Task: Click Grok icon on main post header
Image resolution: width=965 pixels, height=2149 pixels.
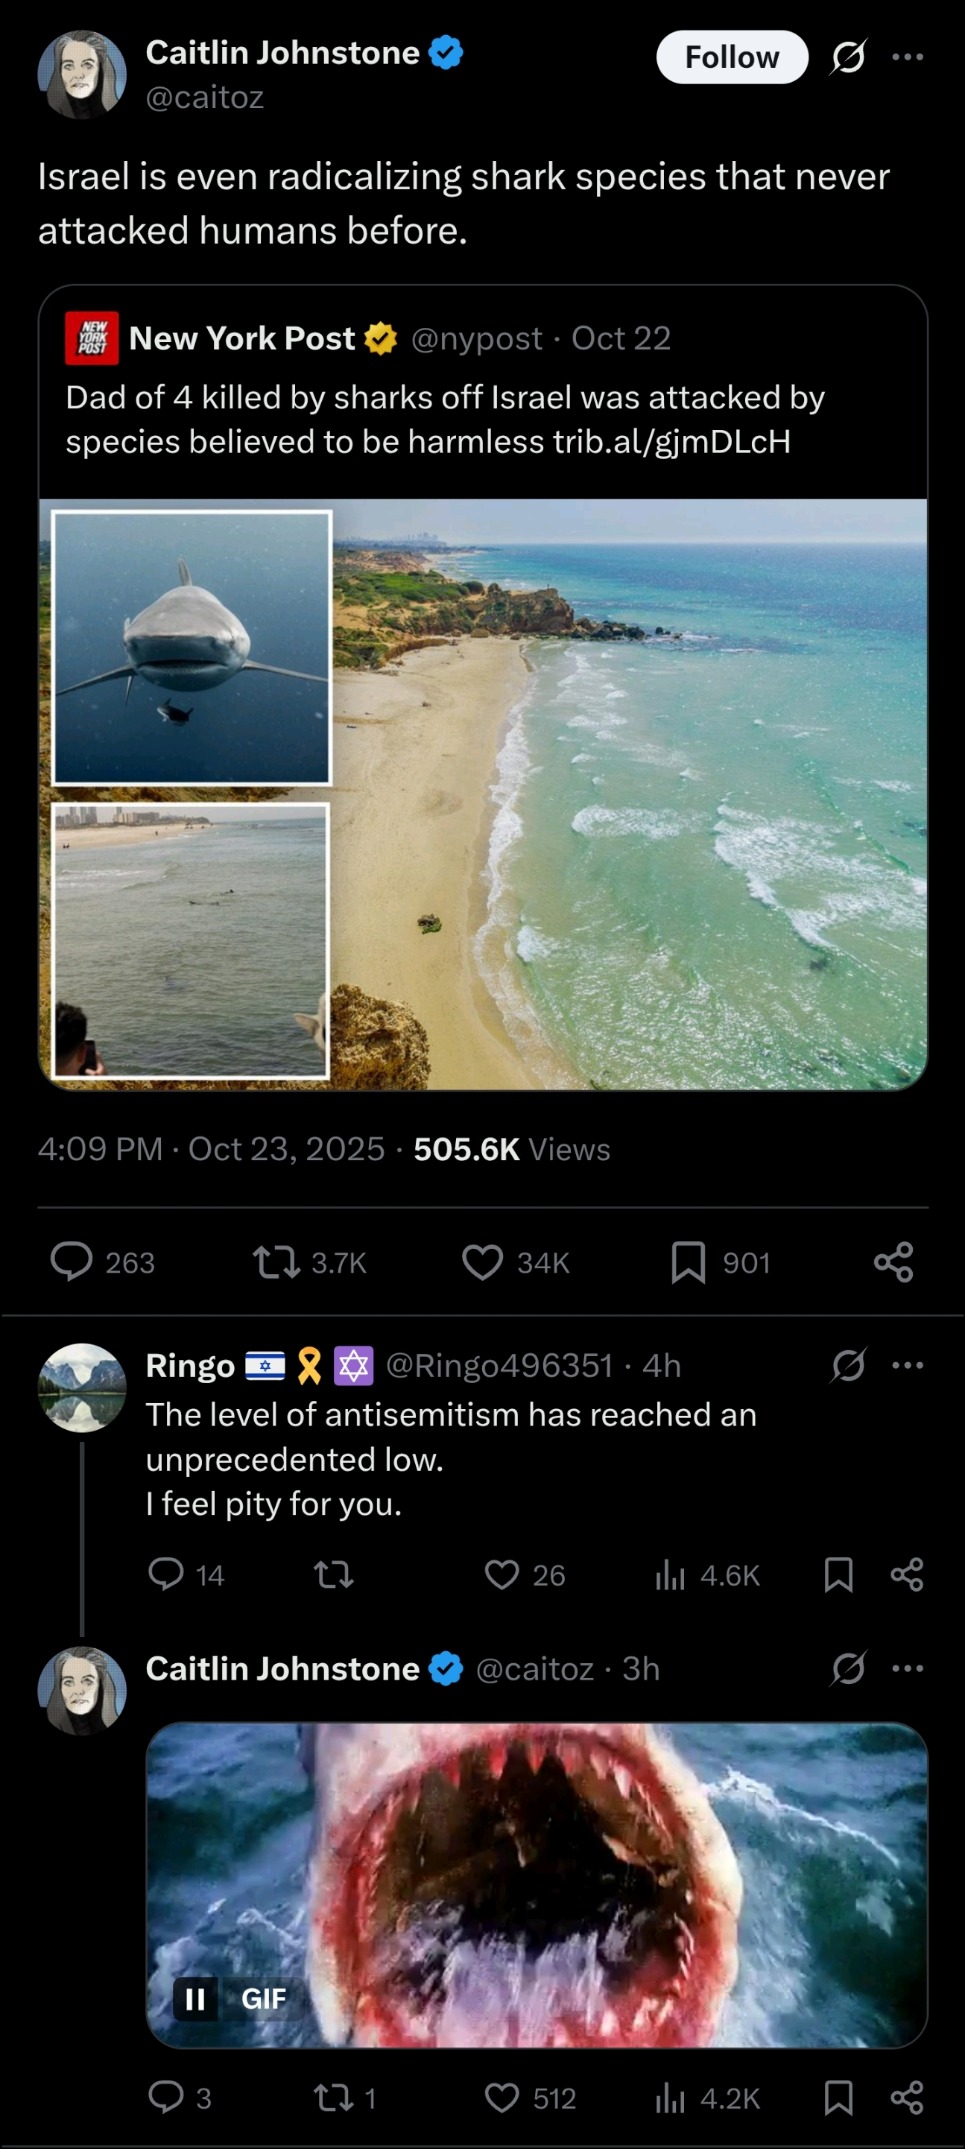Action: coord(848,57)
